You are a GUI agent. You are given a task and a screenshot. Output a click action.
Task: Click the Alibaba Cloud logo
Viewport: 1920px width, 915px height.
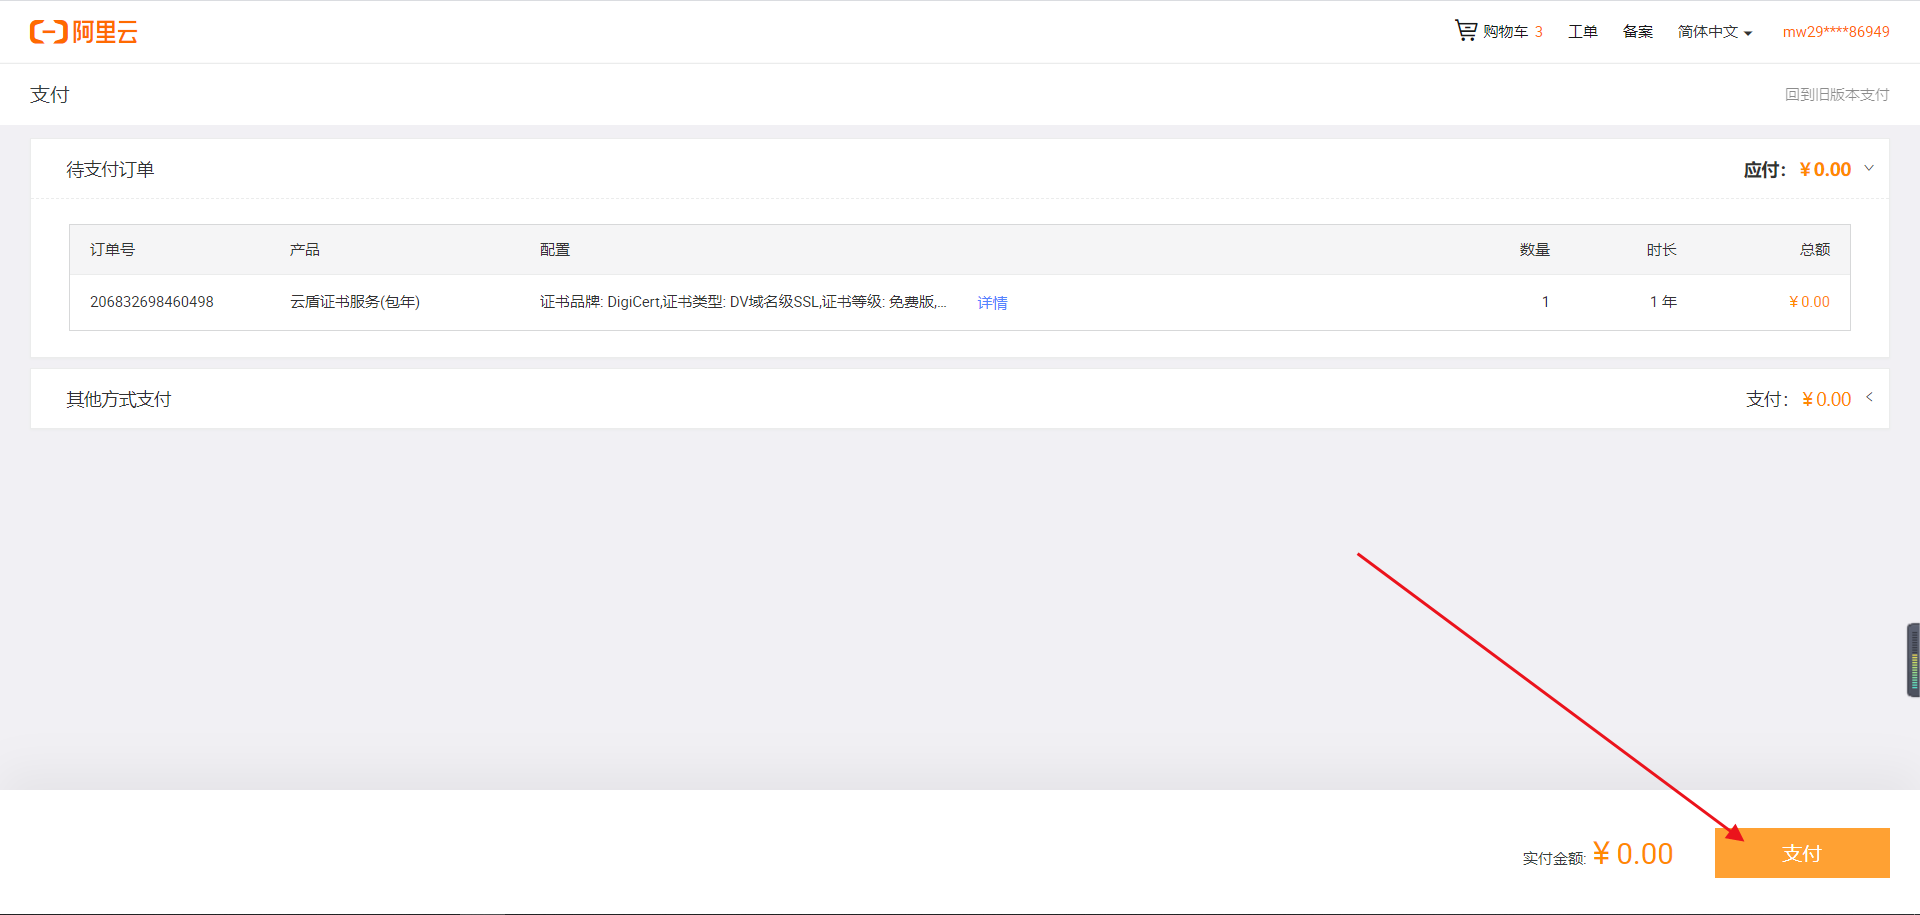(84, 32)
